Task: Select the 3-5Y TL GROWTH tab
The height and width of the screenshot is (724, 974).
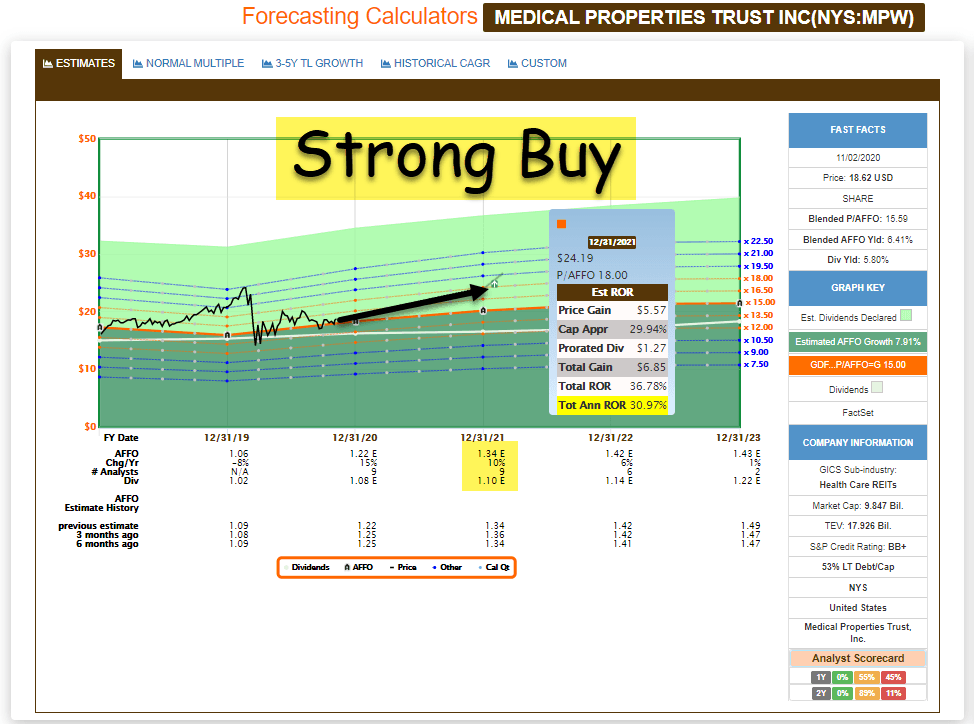Action: tap(312, 63)
